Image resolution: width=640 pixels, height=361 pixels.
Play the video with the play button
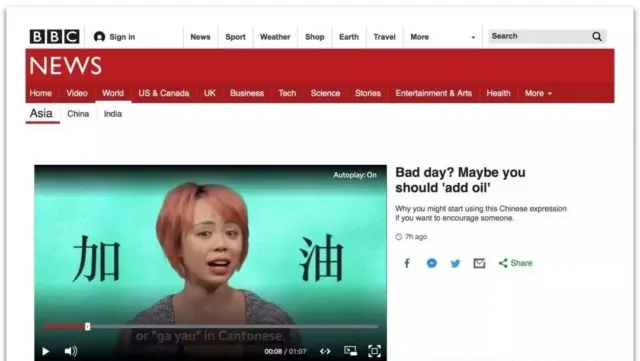45,351
